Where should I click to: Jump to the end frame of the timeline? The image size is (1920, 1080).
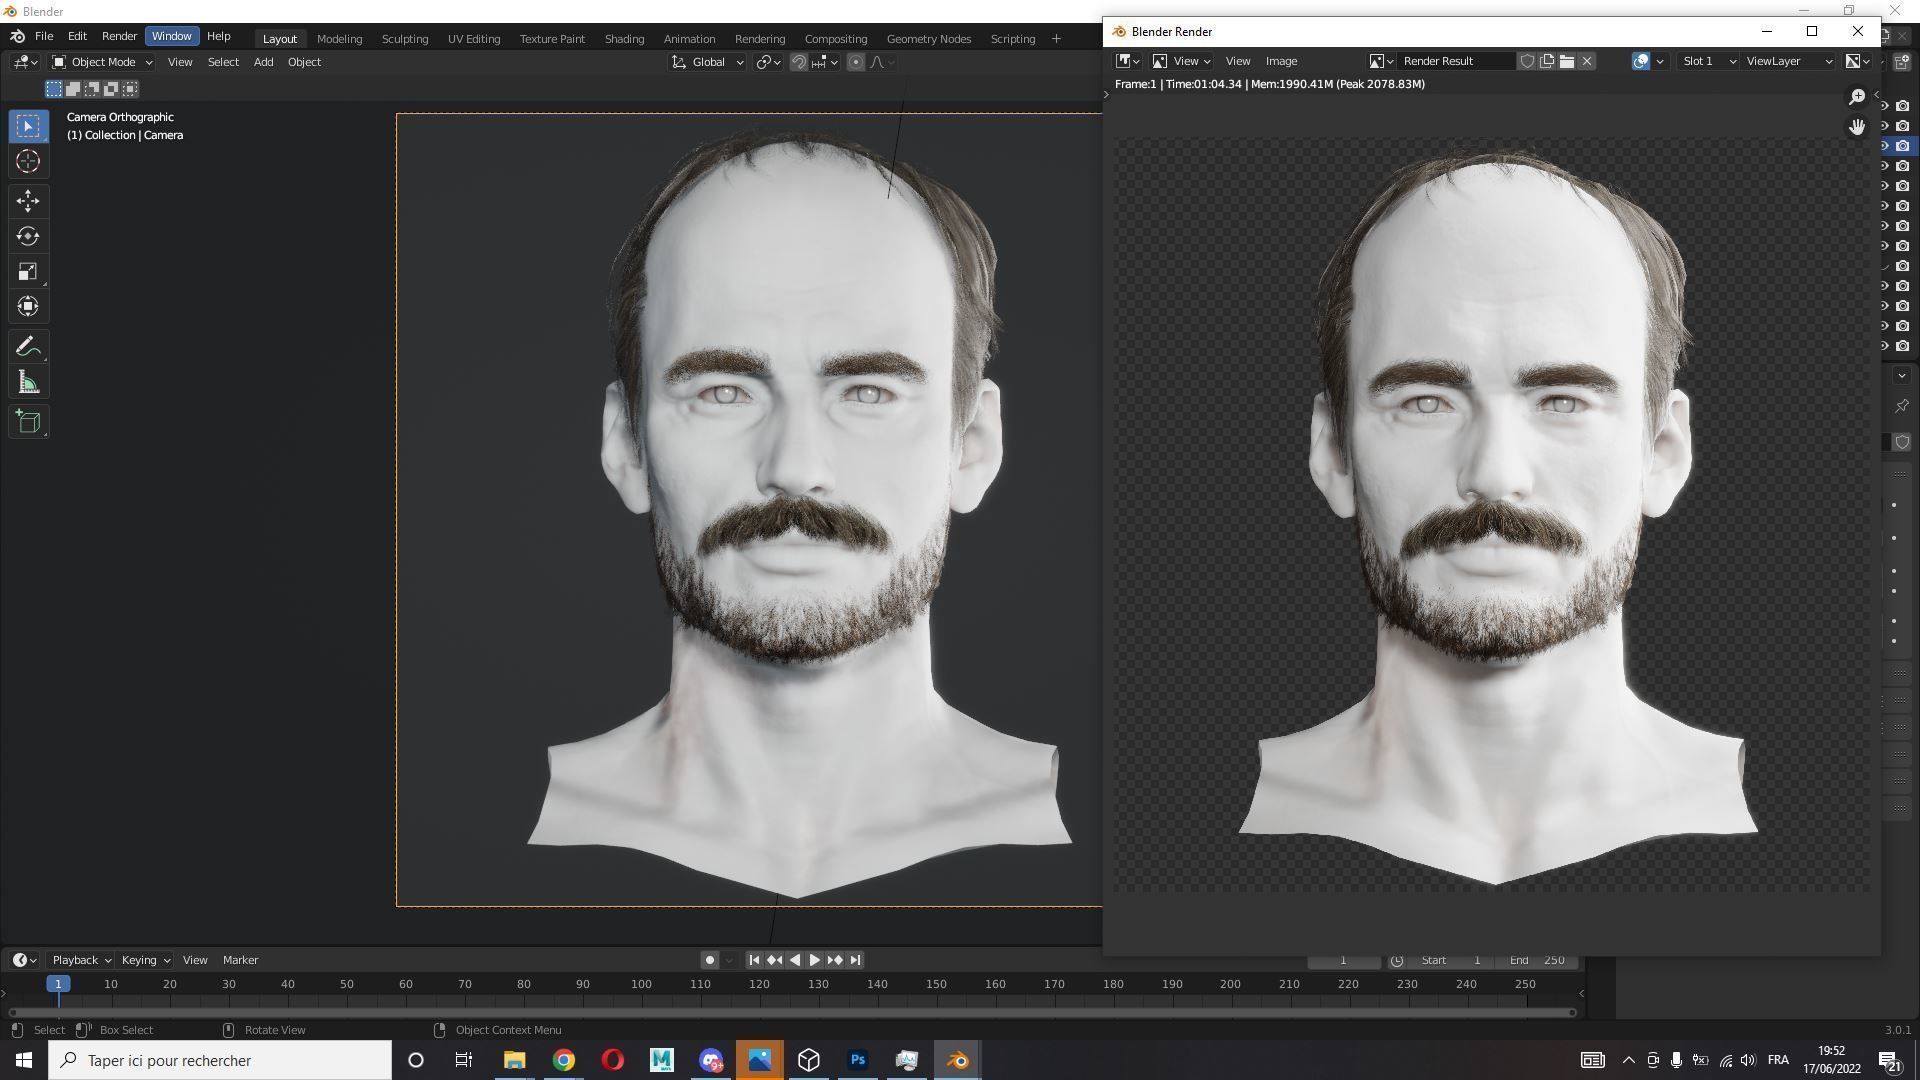point(855,960)
